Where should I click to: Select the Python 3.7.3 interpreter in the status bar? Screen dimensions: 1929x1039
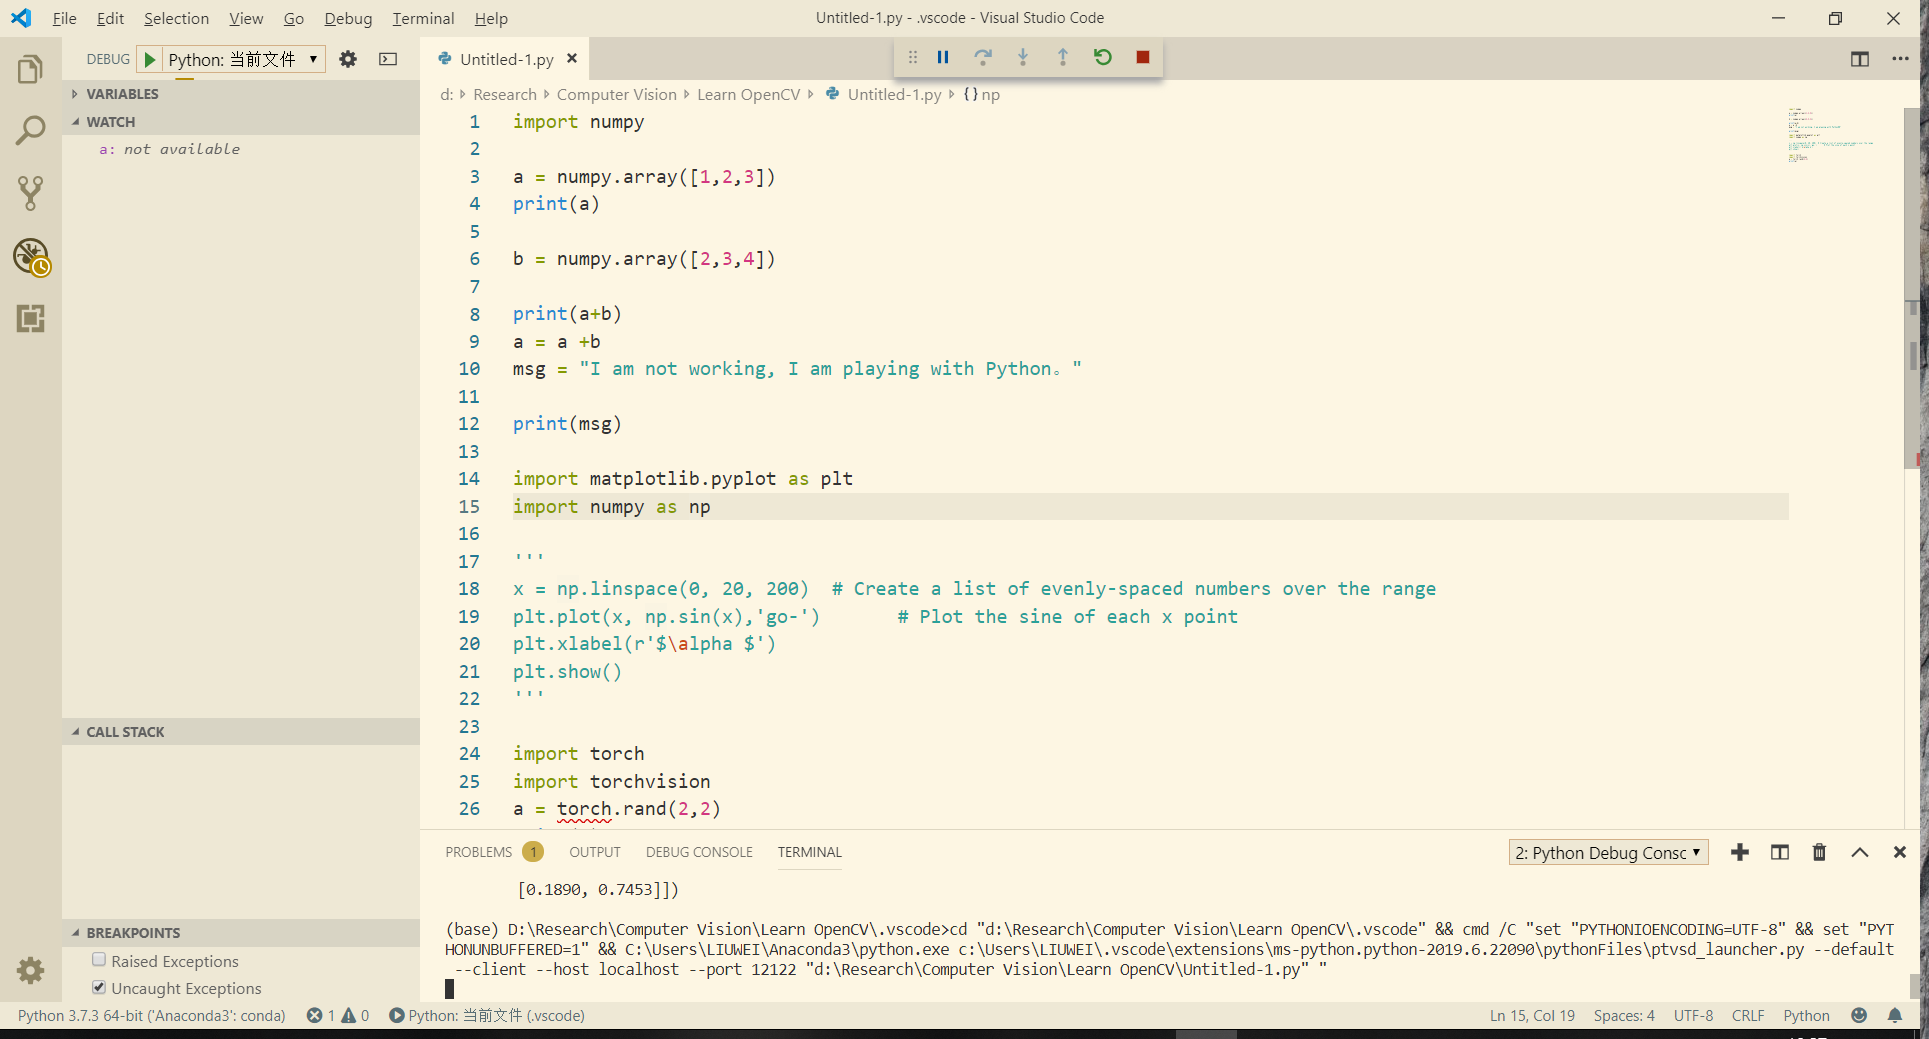[x=151, y=1015]
